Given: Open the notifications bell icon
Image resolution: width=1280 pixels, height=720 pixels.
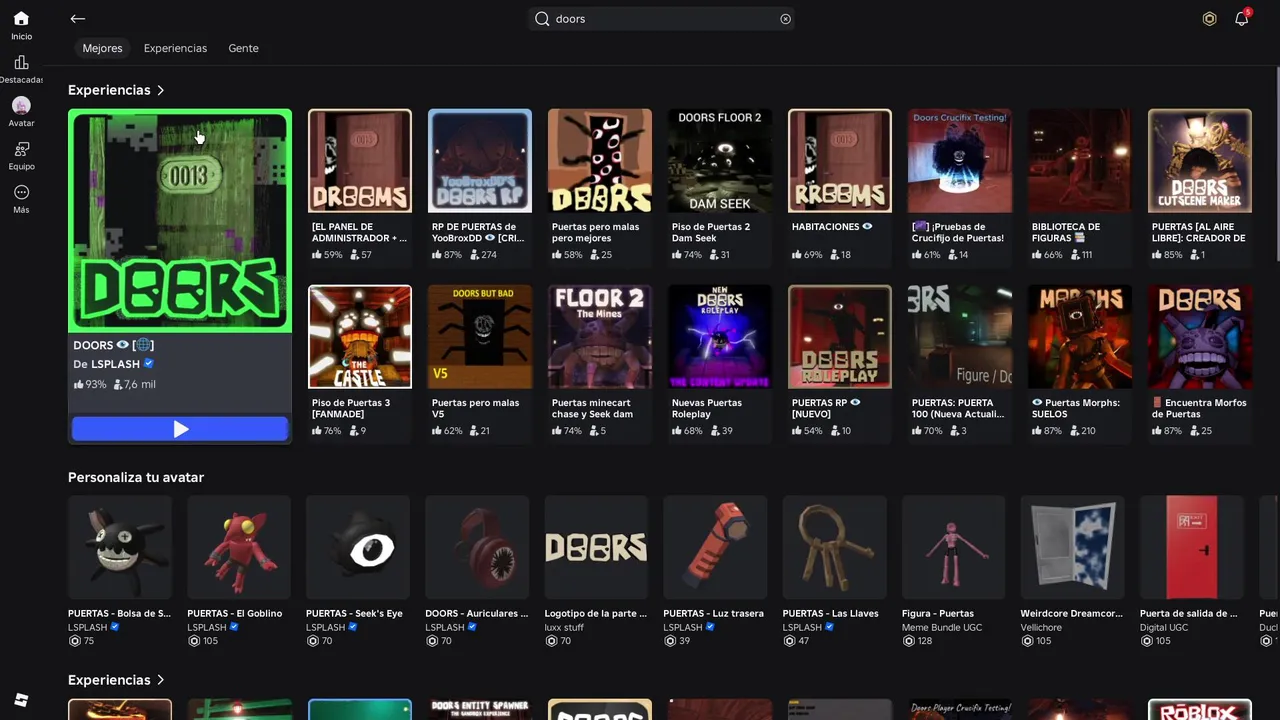Looking at the screenshot, I should coord(1242,19).
